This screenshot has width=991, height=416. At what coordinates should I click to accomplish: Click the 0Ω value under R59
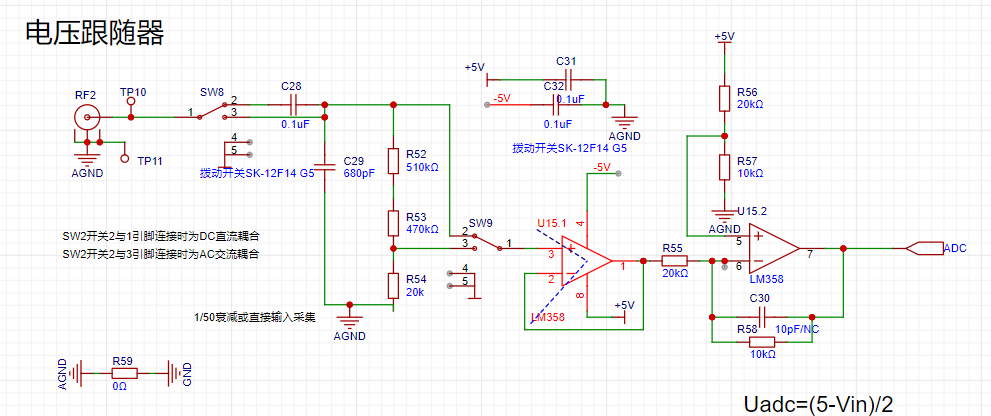(120, 386)
